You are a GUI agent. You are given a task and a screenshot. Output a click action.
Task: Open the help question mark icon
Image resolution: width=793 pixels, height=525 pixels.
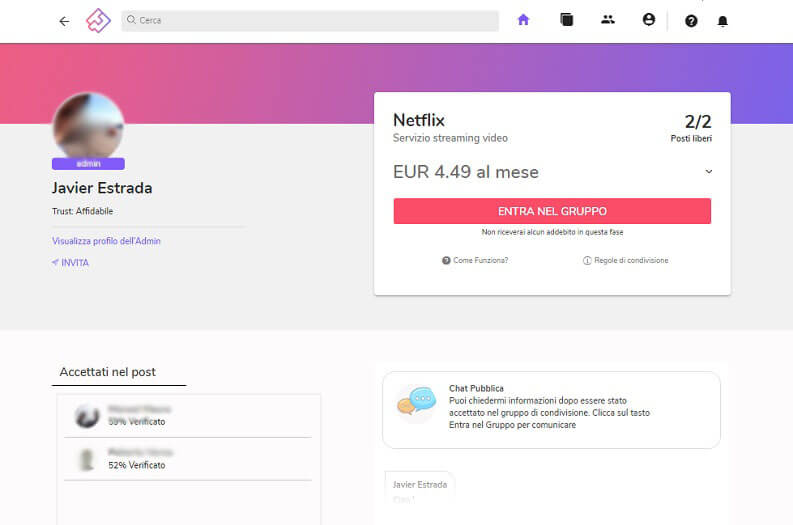(691, 21)
